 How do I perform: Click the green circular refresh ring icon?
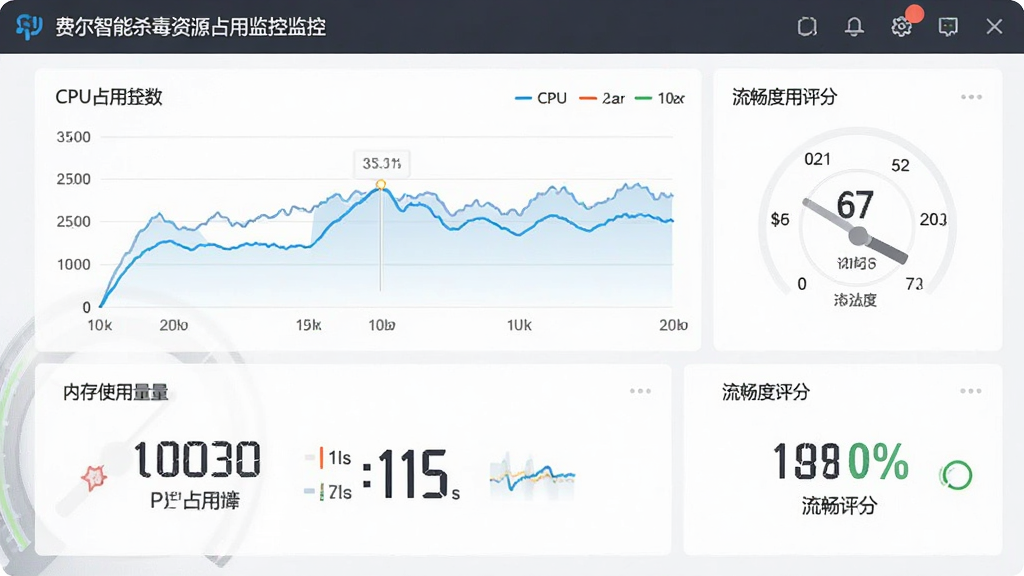(956, 475)
